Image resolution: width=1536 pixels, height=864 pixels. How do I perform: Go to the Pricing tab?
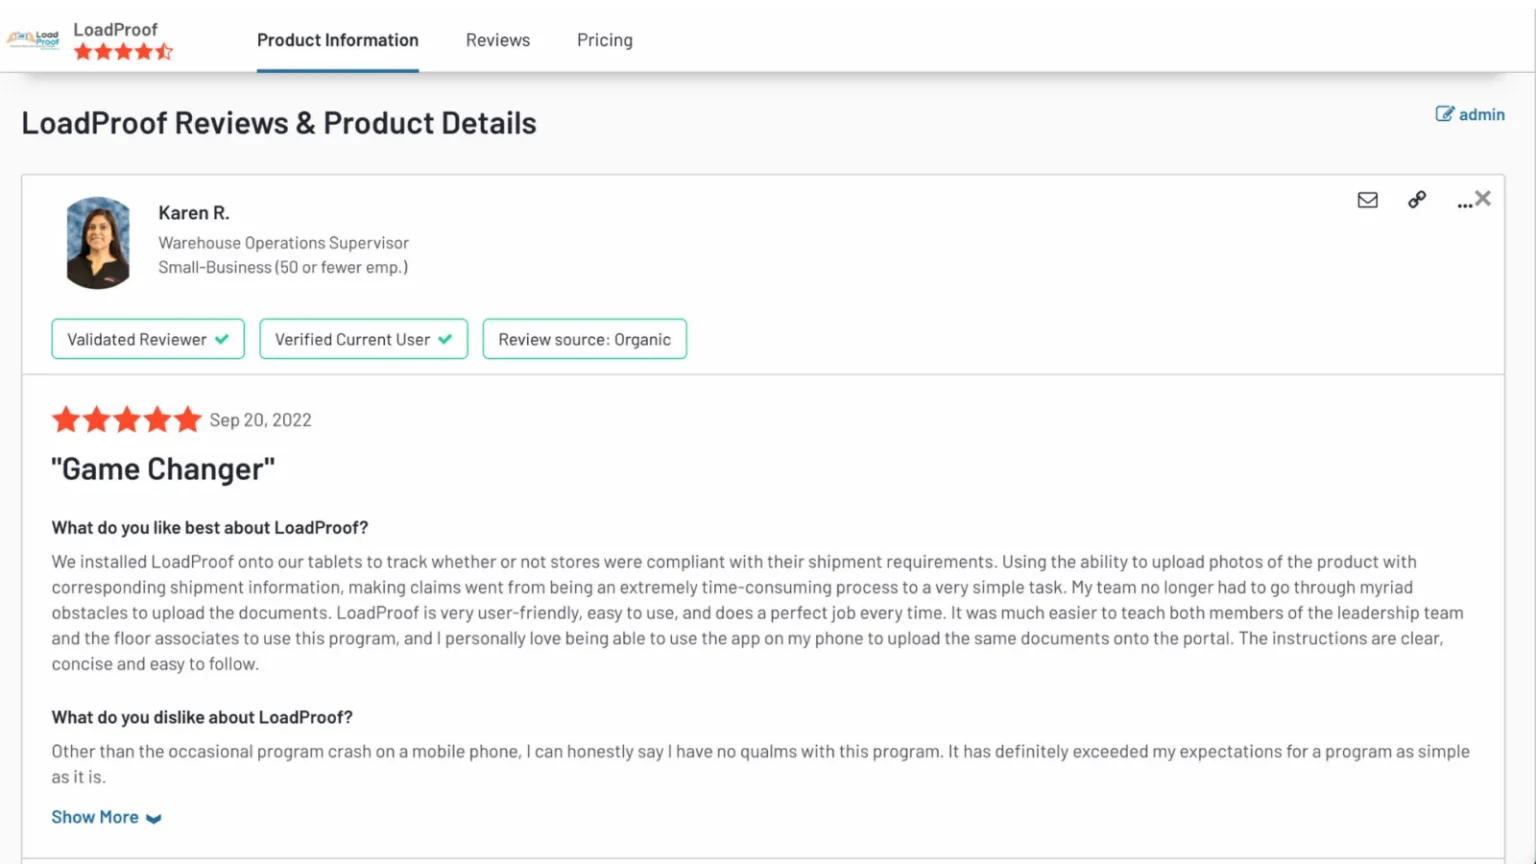click(x=605, y=40)
